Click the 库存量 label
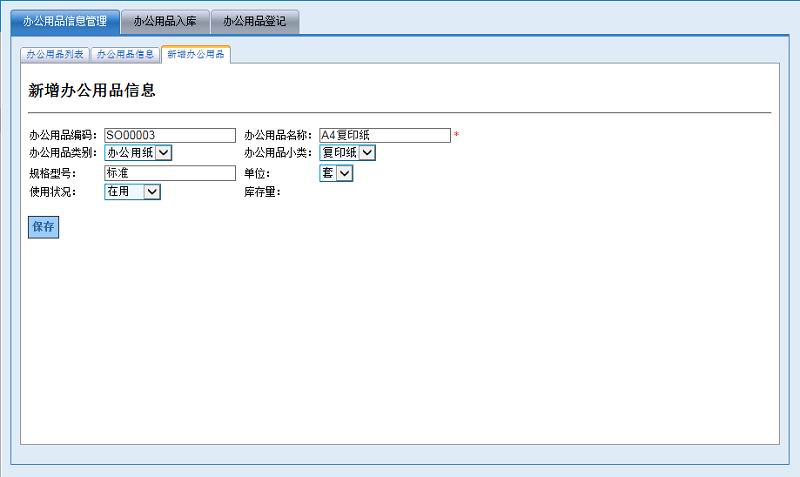Image resolution: width=800 pixels, height=477 pixels. pyautogui.click(x=262, y=192)
